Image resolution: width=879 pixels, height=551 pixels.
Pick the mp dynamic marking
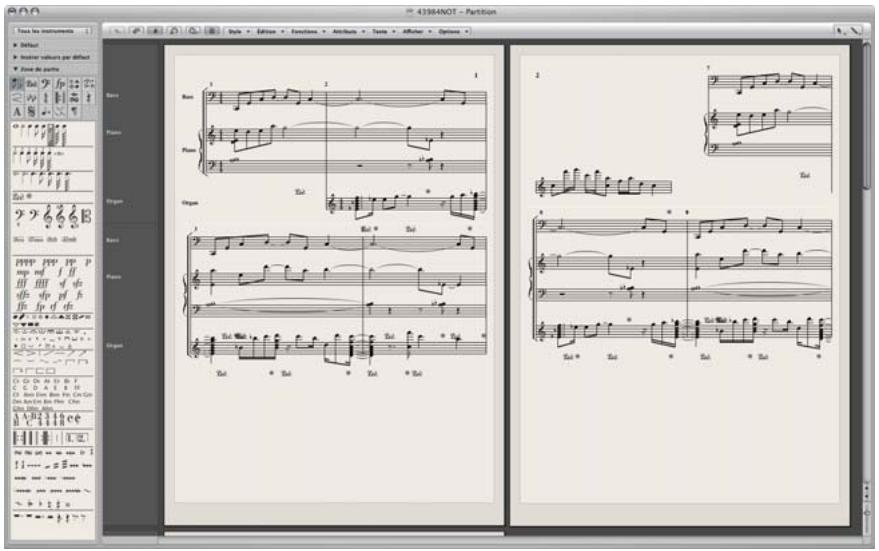click(x=23, y=272)
